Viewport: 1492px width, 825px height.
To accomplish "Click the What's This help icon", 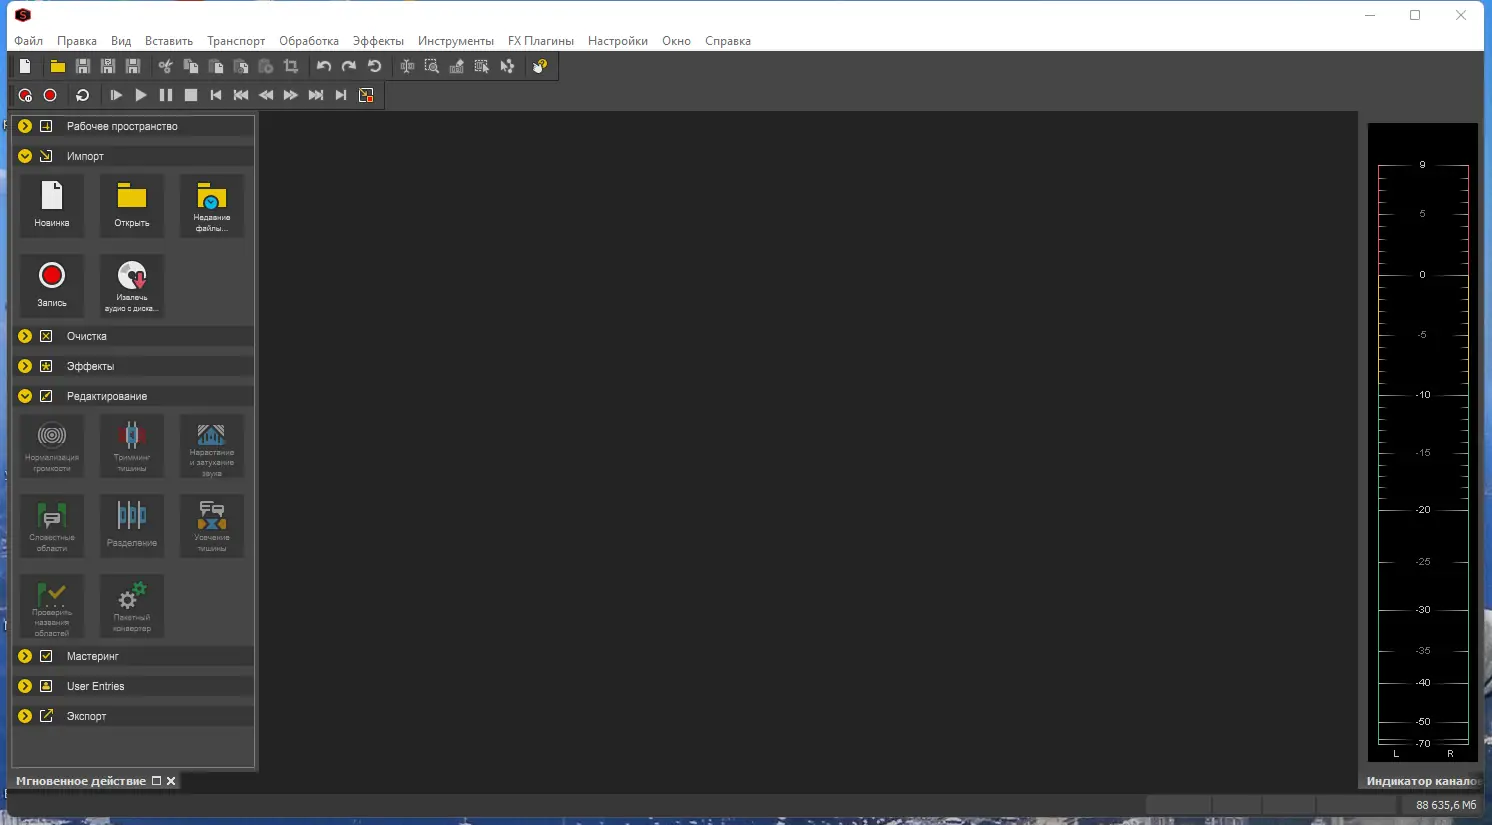I will click(x=540, y=66).
